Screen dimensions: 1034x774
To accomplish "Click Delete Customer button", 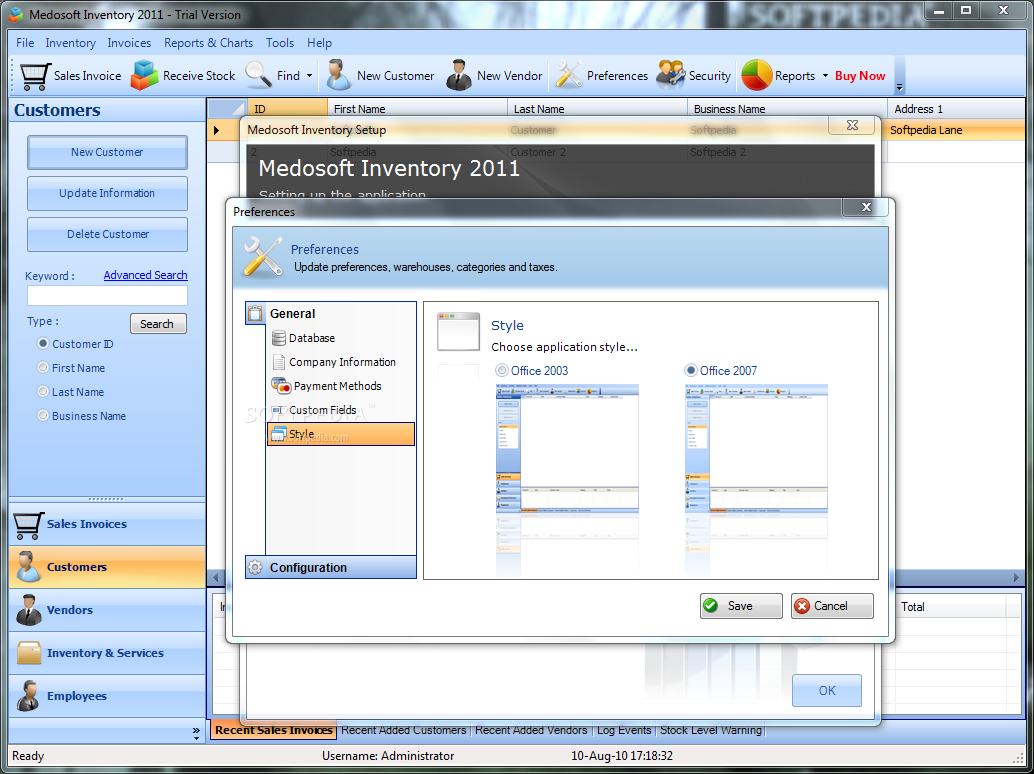I will coord(107,234).
